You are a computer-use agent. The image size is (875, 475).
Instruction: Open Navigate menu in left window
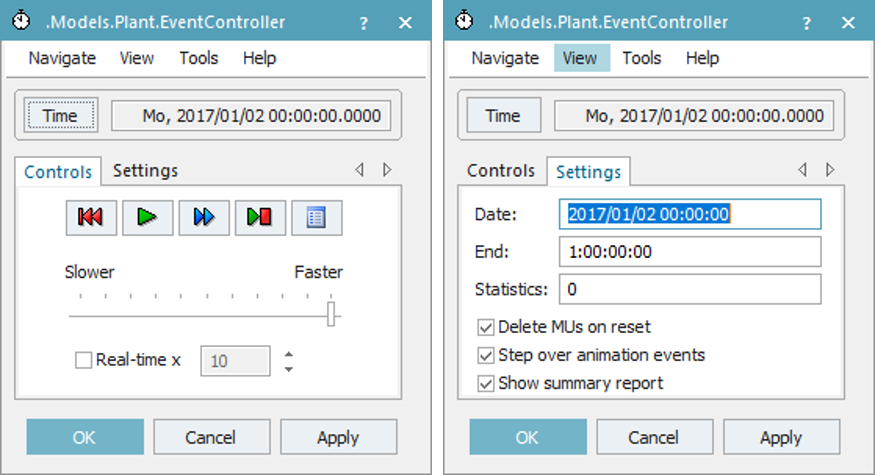(x=62, y=58)
